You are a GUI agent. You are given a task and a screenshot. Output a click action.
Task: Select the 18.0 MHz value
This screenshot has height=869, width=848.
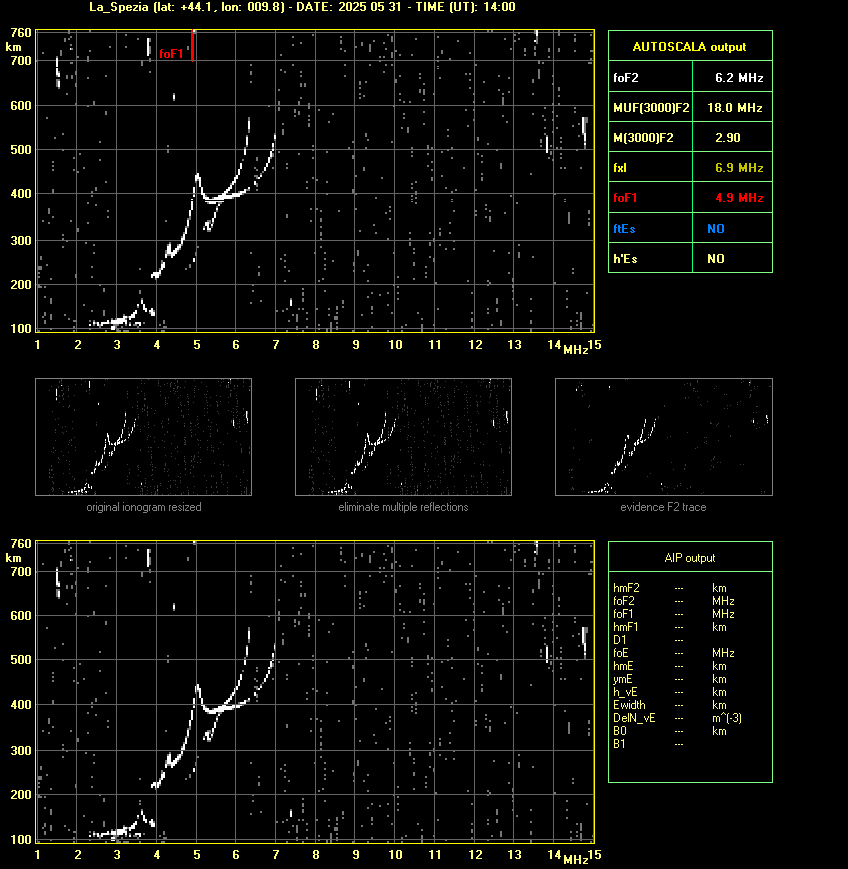tap(734, 108)
